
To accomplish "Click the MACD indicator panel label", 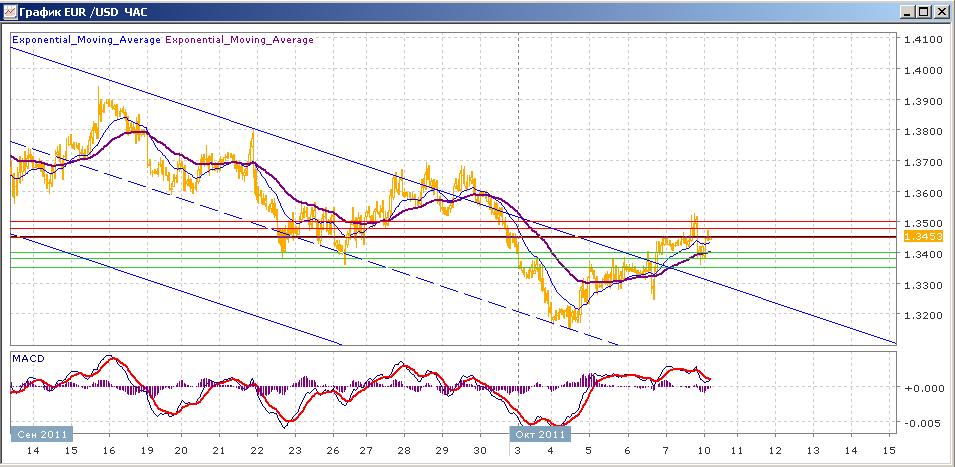I will [x=28, y=359].
